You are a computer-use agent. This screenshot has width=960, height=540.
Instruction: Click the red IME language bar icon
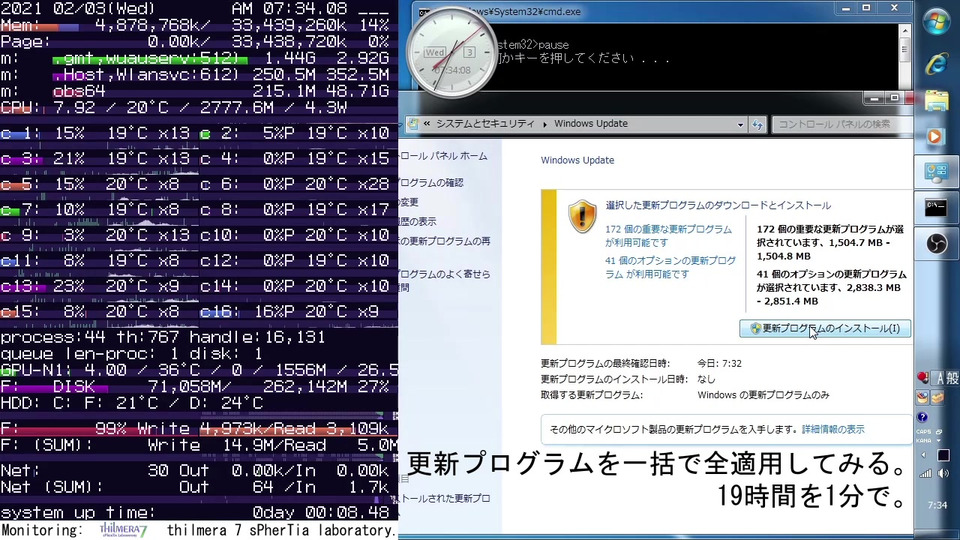[923, 378]
